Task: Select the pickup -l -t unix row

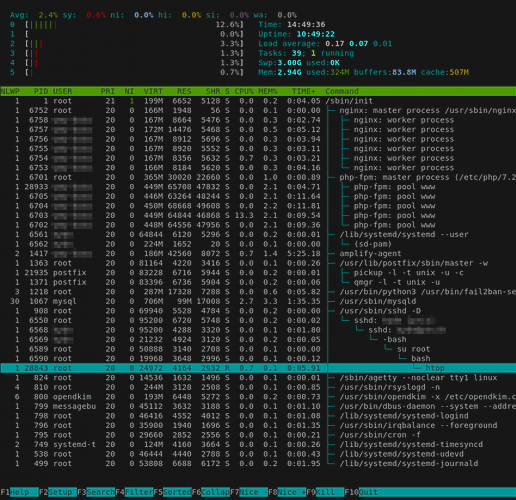Action: pyautogui.click(x=258, y=273)
